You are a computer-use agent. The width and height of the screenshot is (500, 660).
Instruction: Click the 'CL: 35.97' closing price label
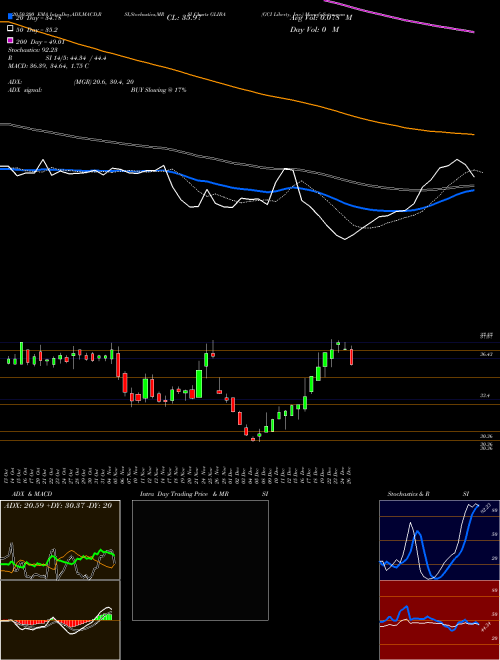[x=184, y=18]
